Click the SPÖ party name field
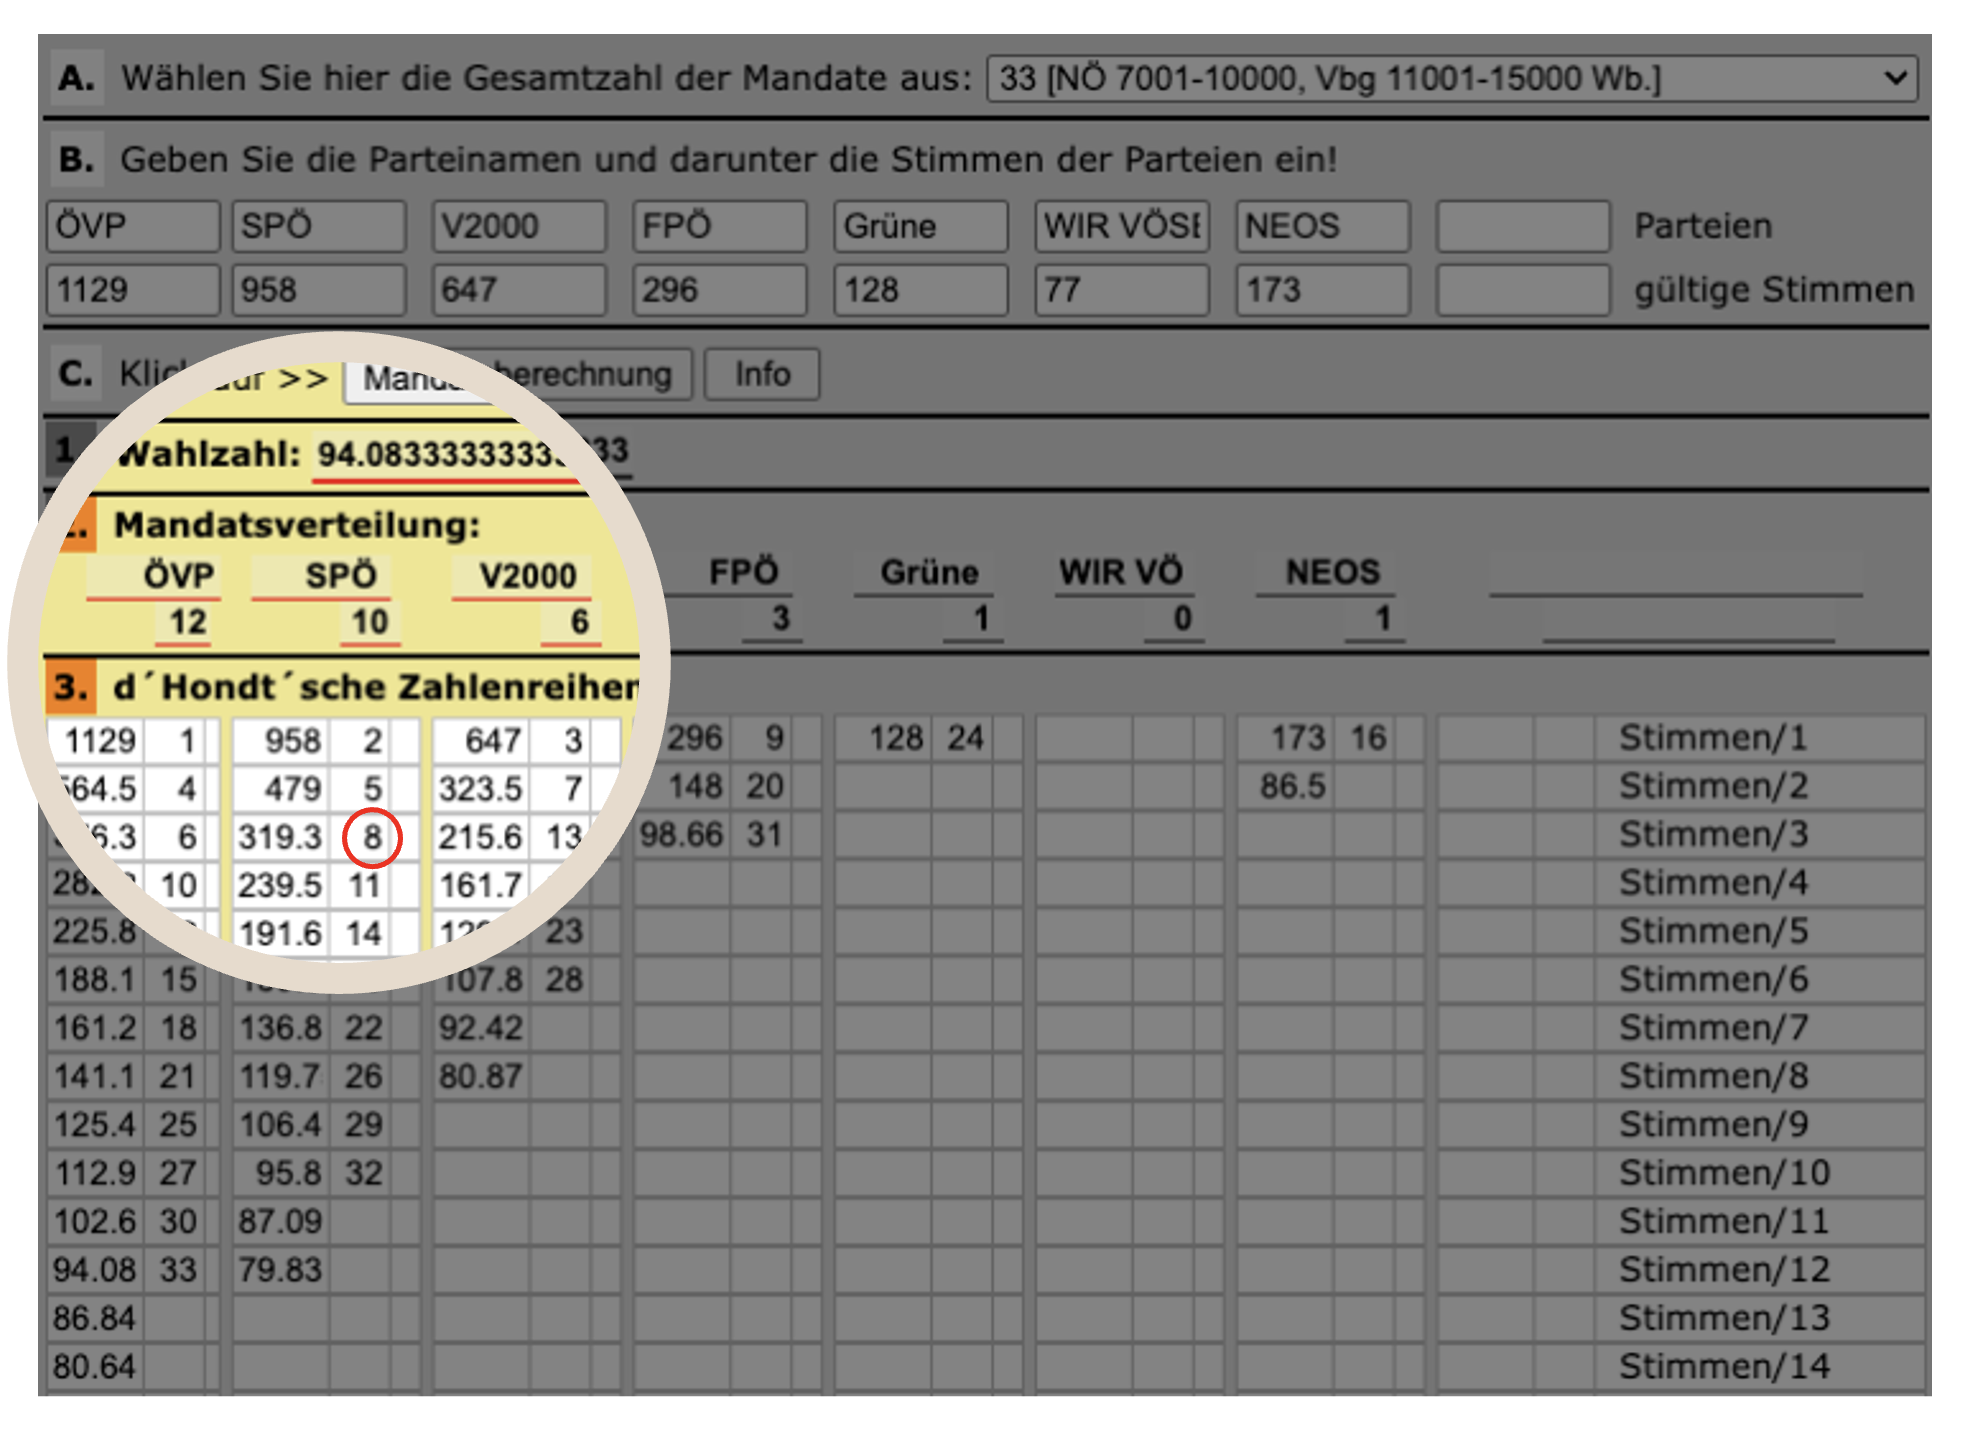This screenshot has width=1968, height=1436. pos(318,226)
